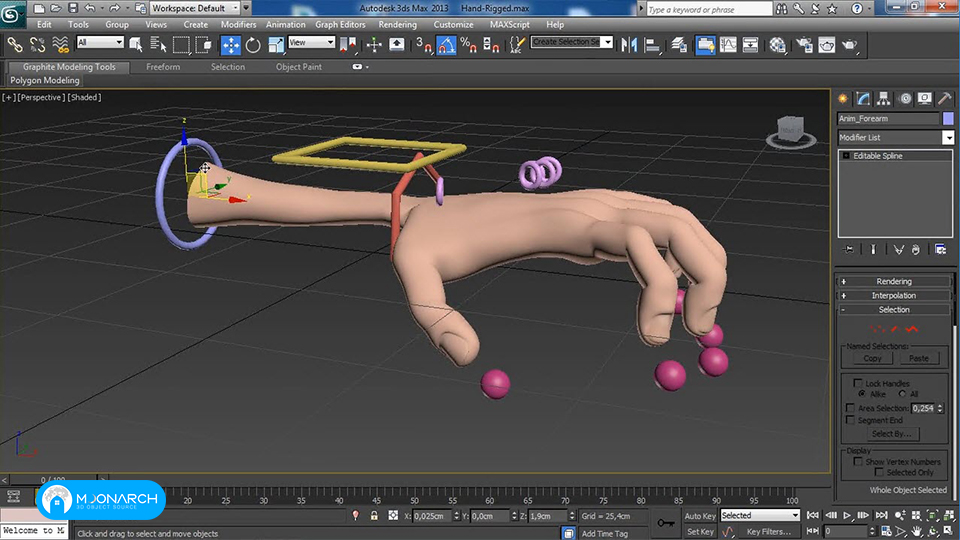Screen dimensions: 960x540
Task: Select the Alike radio button
Action: point(862,394)
